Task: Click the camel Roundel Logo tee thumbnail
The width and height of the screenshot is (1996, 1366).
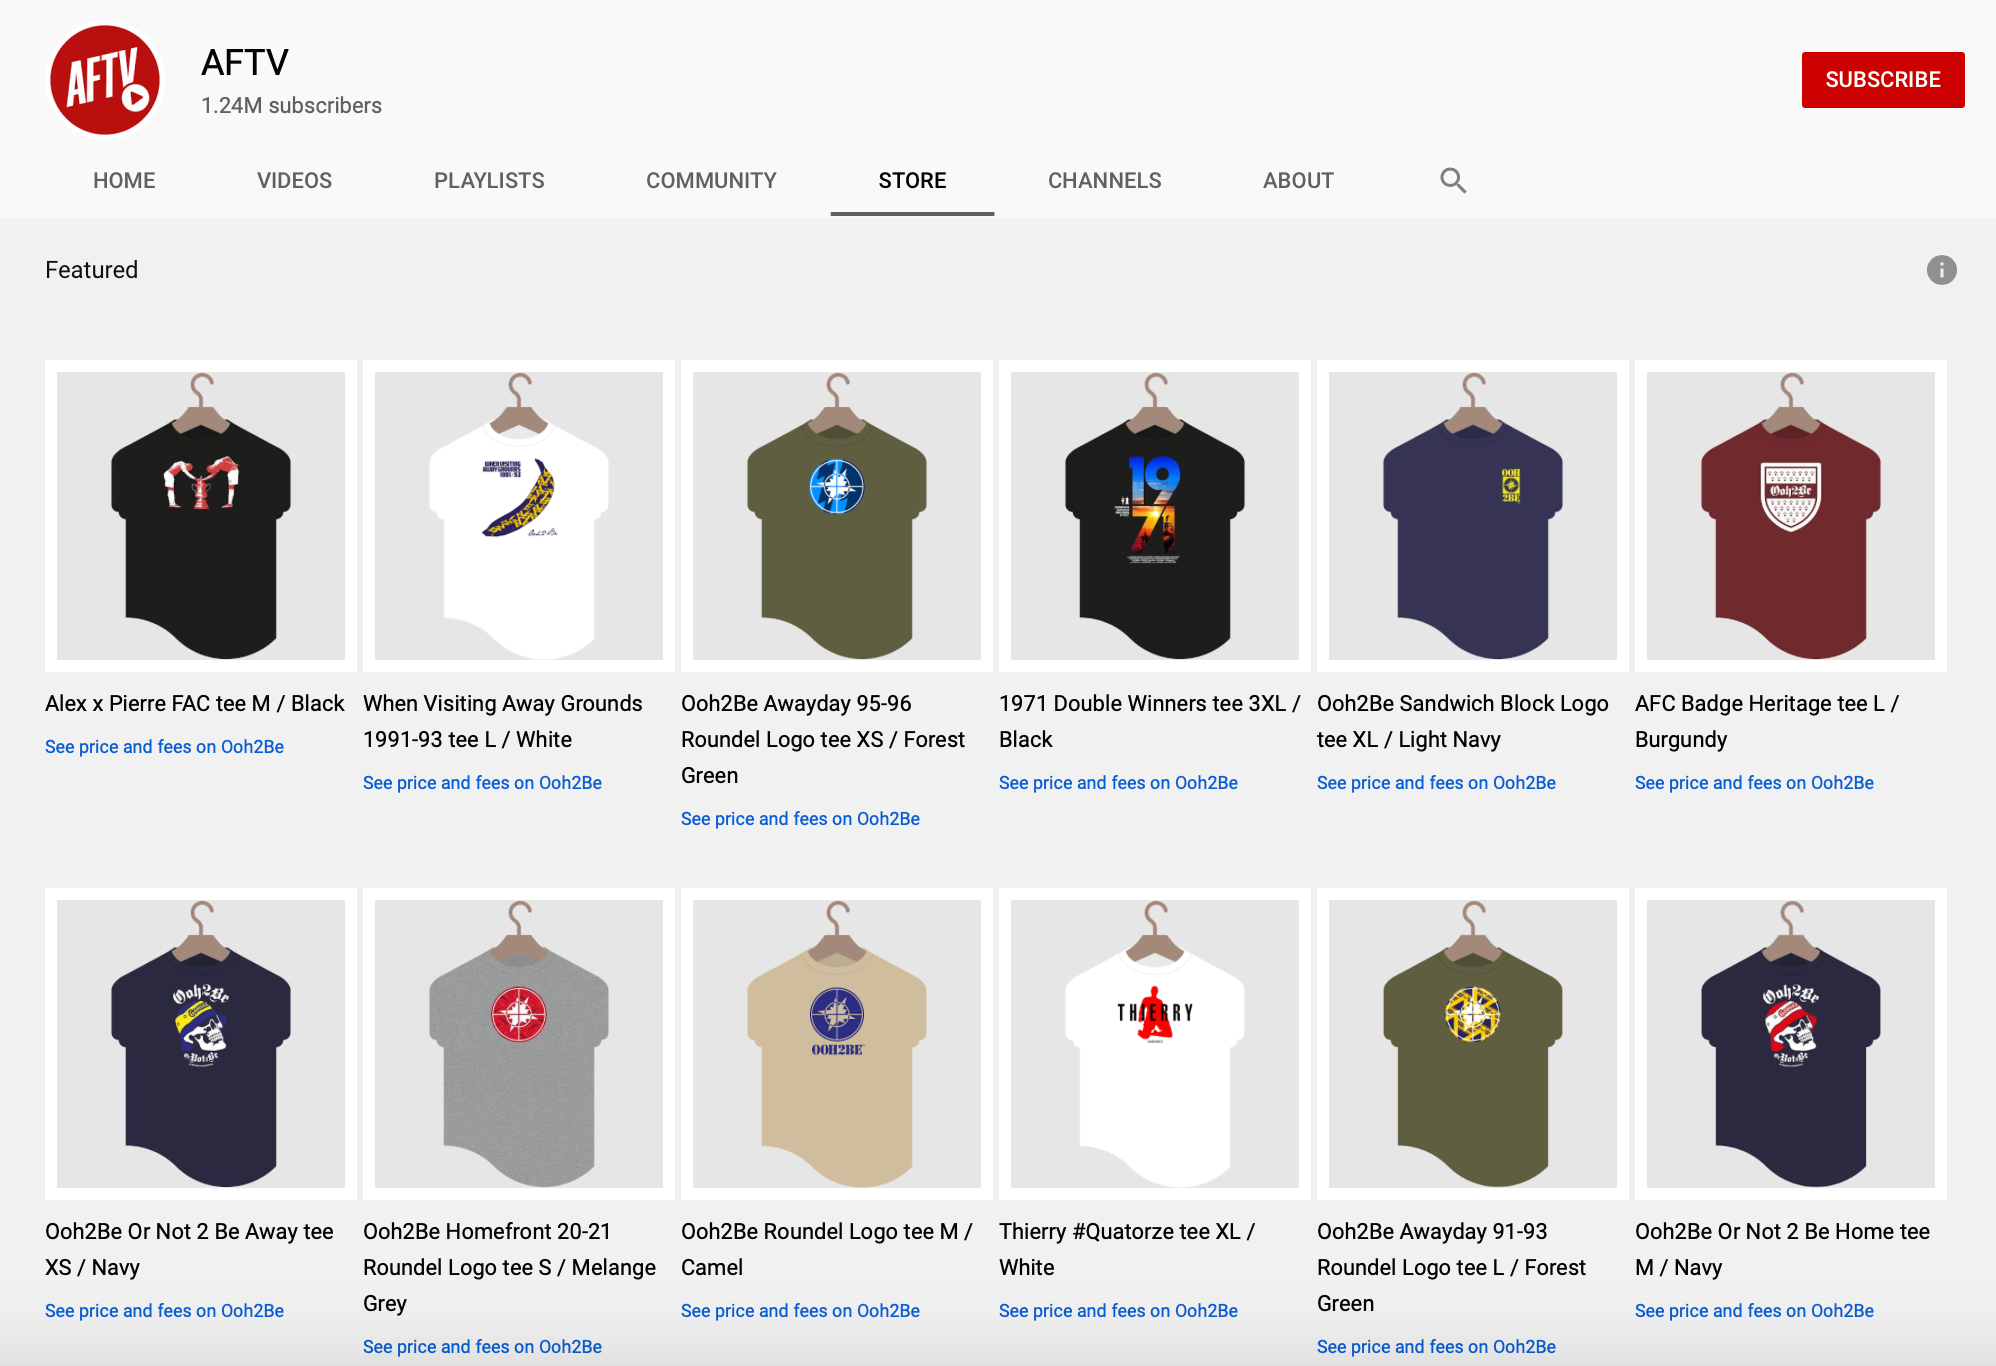Action: click(837, 1043)
